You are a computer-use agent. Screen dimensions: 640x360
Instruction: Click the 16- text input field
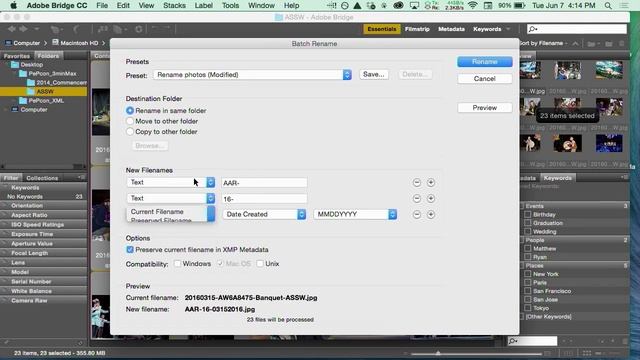[x=264, y=198]
